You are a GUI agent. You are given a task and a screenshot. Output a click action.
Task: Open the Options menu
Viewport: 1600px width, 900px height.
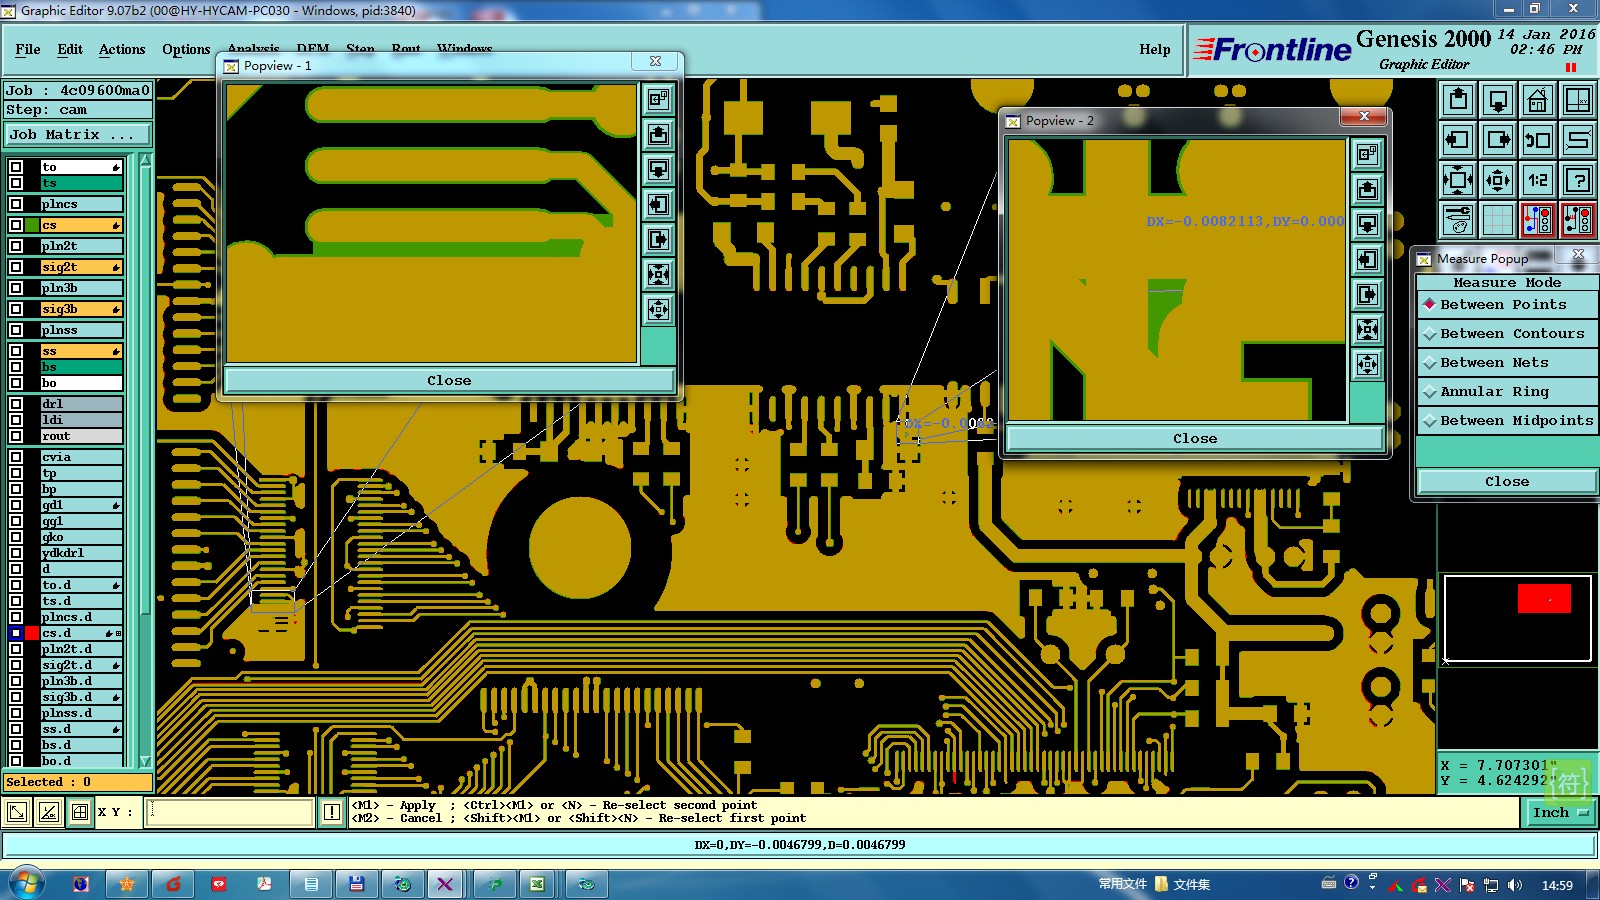pos(186,49)
